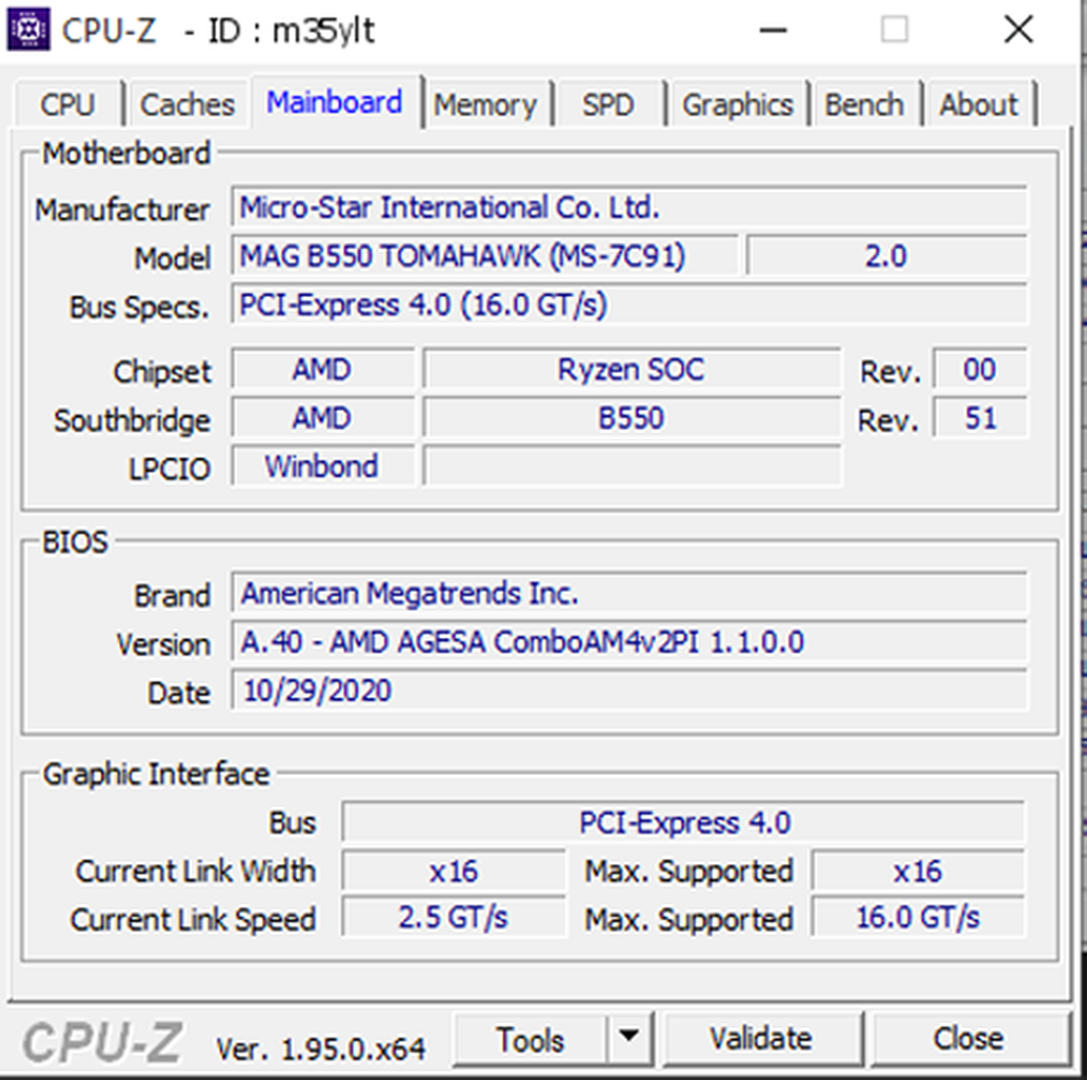
Task: Click the BIOS date 10/29/2020
Action: click(629, 690)
